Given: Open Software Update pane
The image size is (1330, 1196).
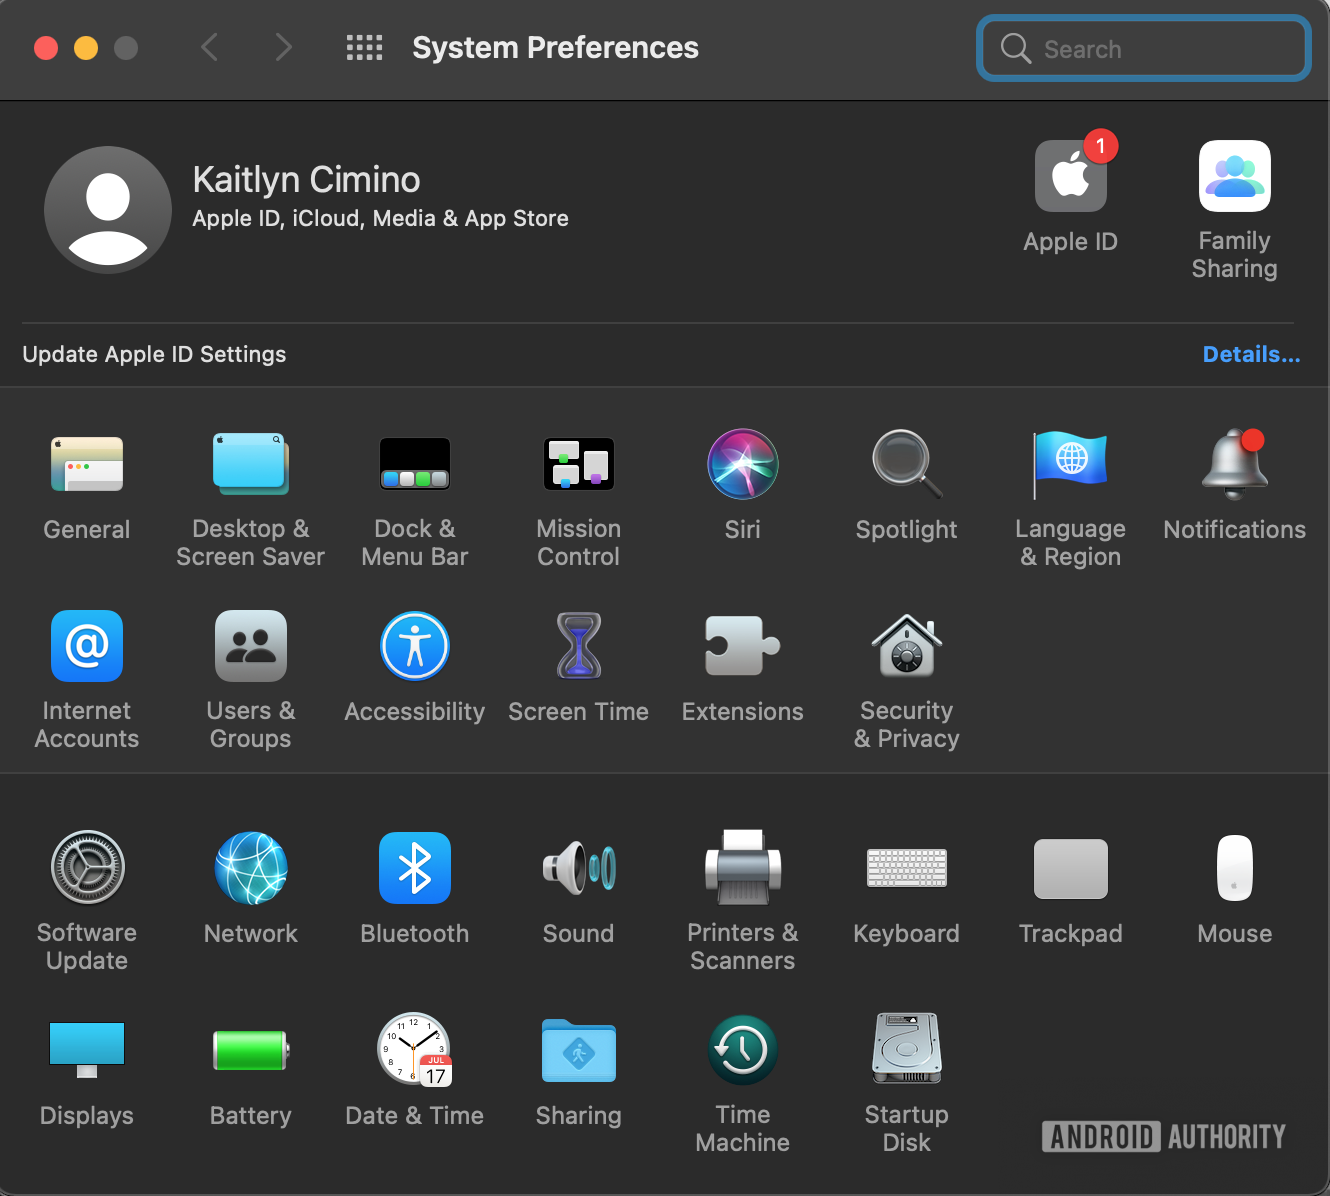Looking at the screenshot, I should click(87, 868).
